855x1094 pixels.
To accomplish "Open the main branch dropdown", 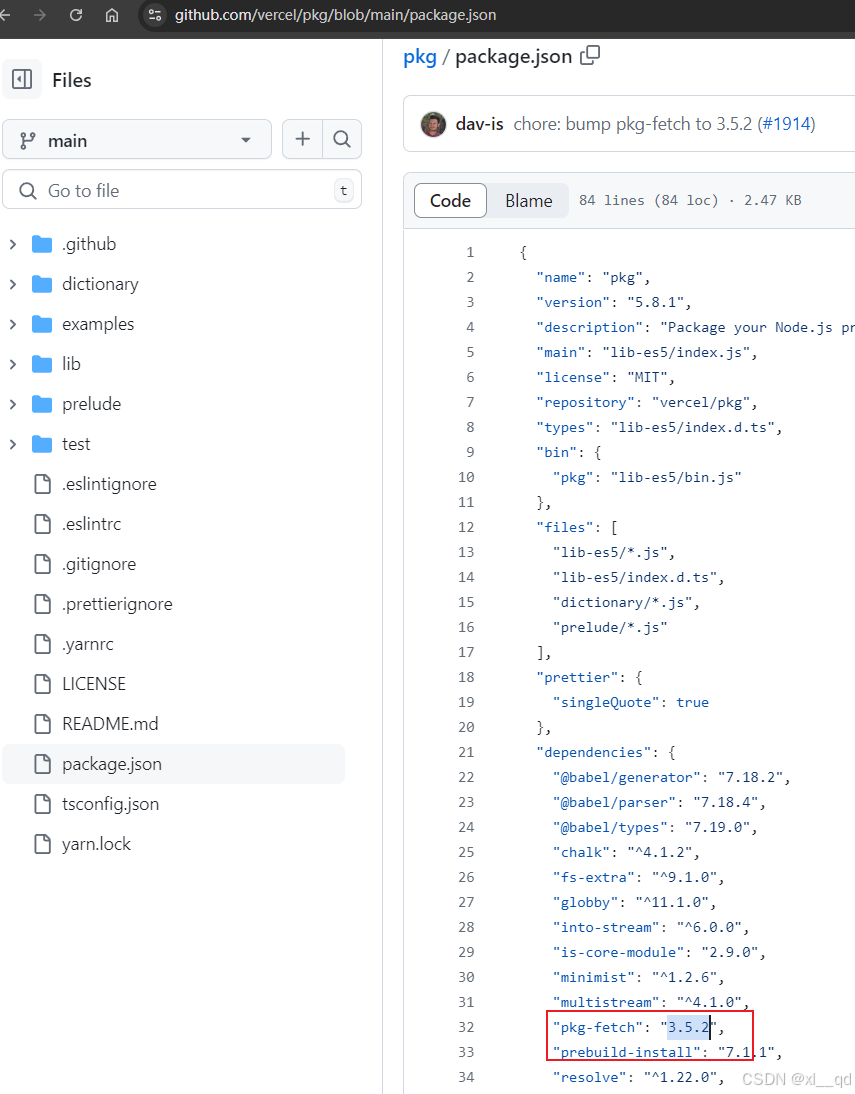I will [x=137, y=140].
